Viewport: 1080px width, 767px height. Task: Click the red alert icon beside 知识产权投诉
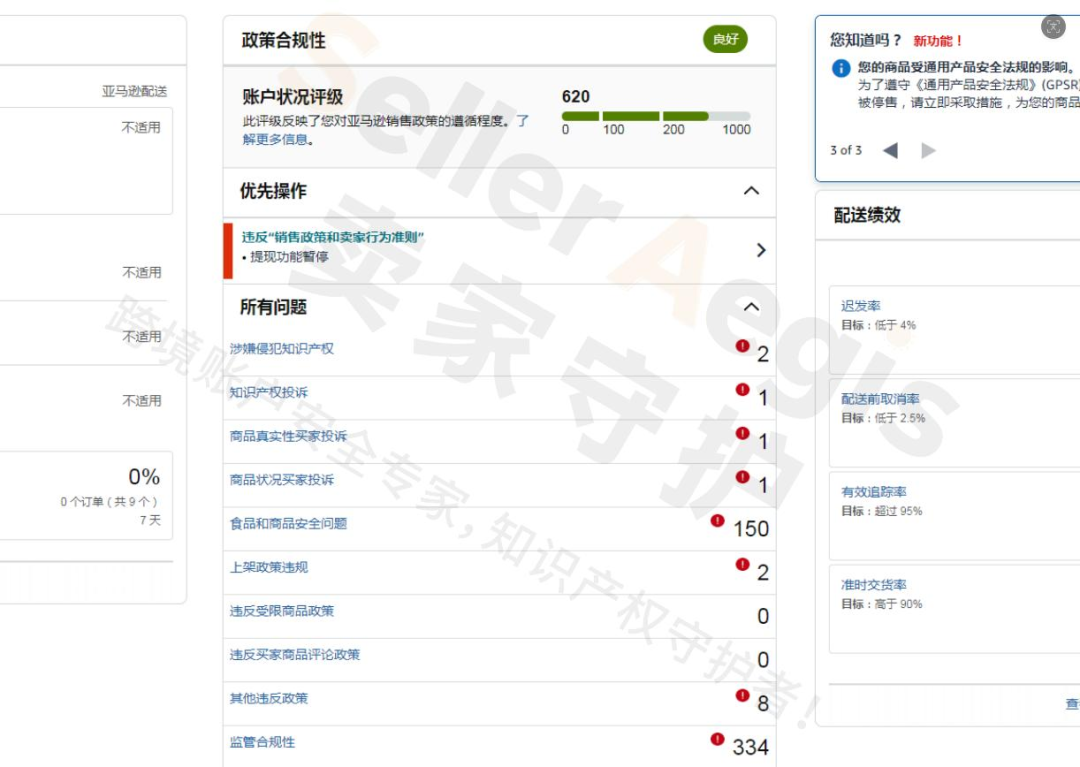coord(742,390)
